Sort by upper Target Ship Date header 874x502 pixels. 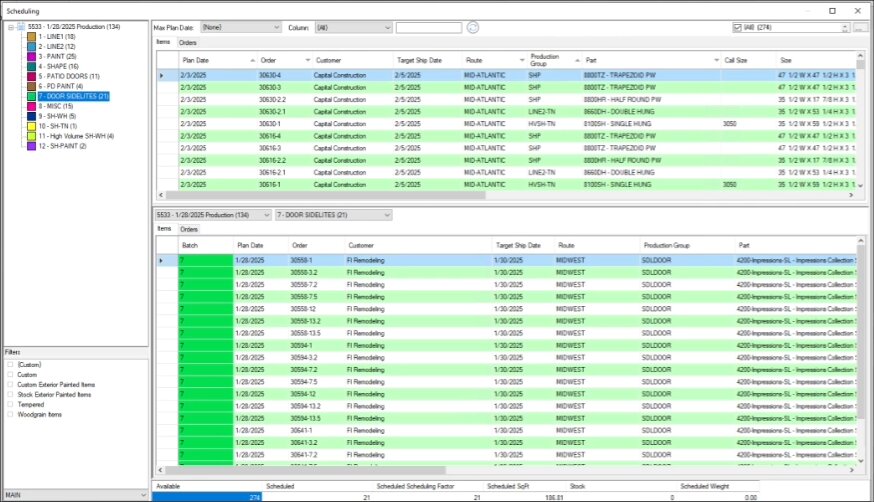428,60
